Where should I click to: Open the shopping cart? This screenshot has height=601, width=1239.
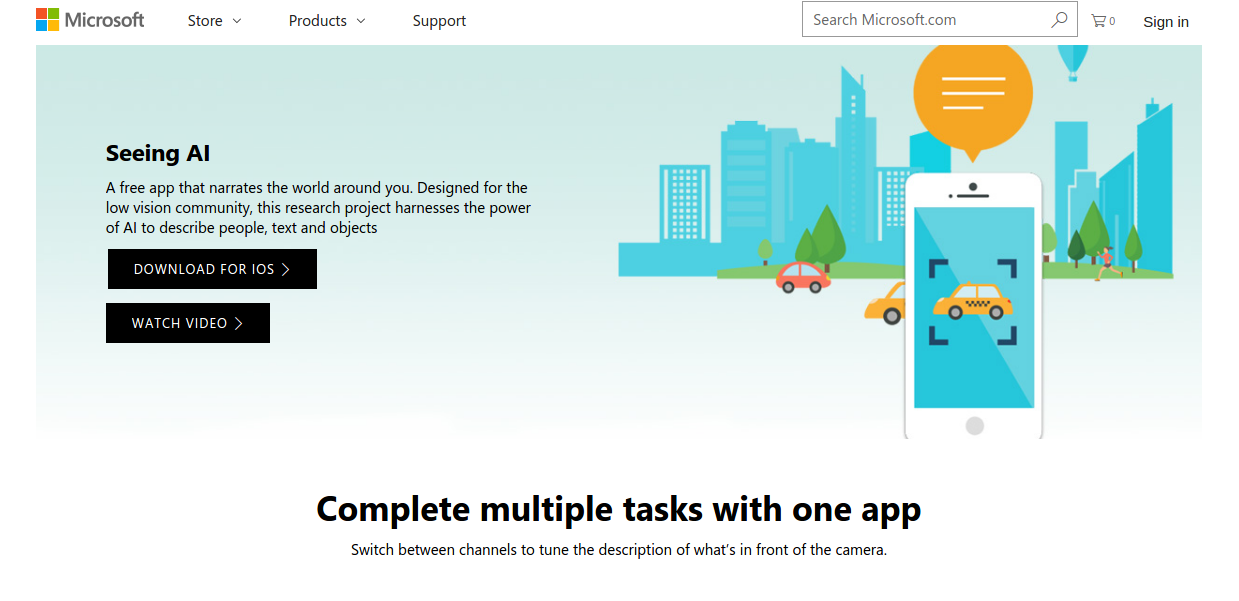pos(1102,21)
